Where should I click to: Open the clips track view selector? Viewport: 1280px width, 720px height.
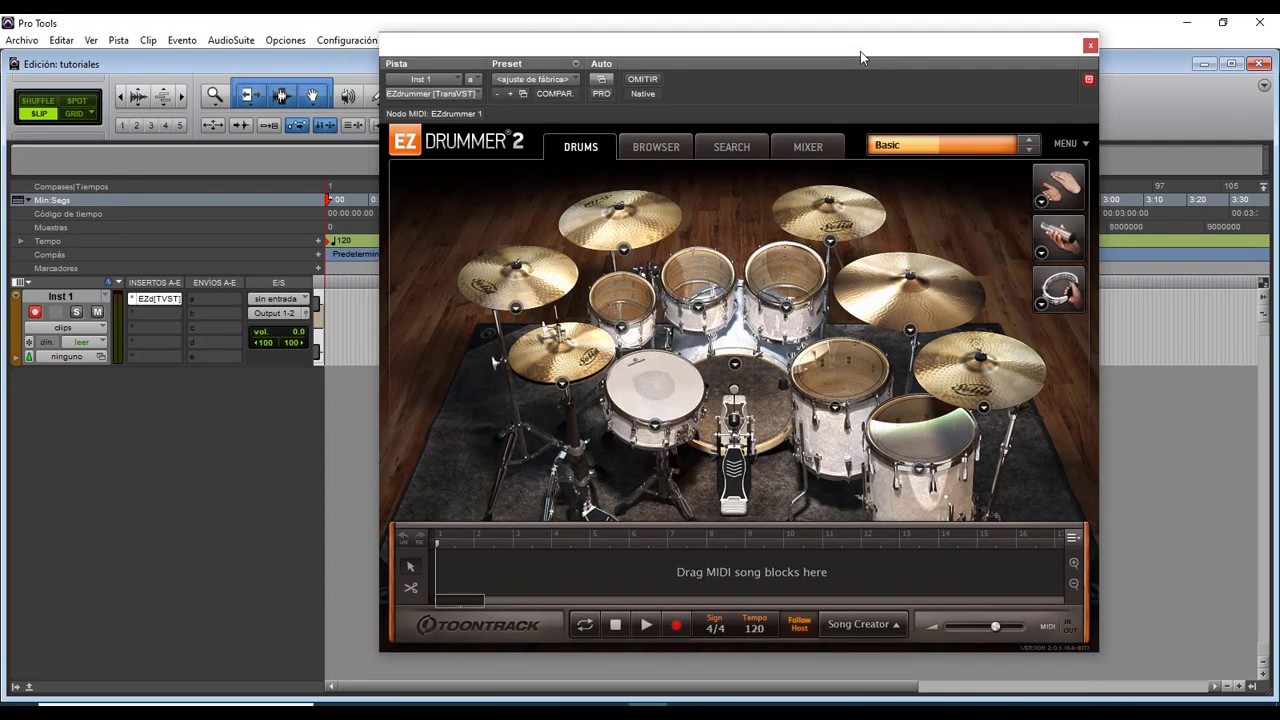tap(67, 327)
